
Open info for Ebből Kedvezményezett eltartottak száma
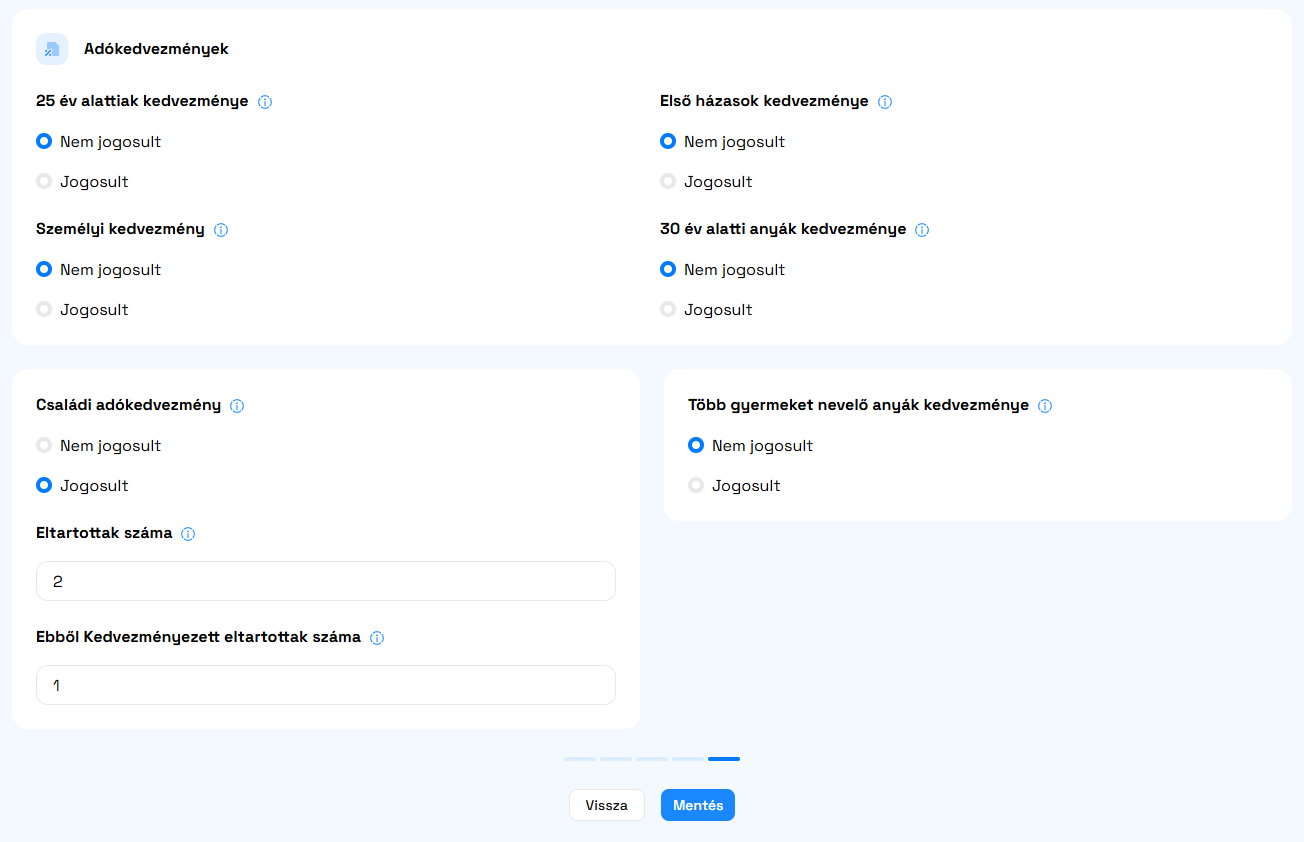(377, 638)
